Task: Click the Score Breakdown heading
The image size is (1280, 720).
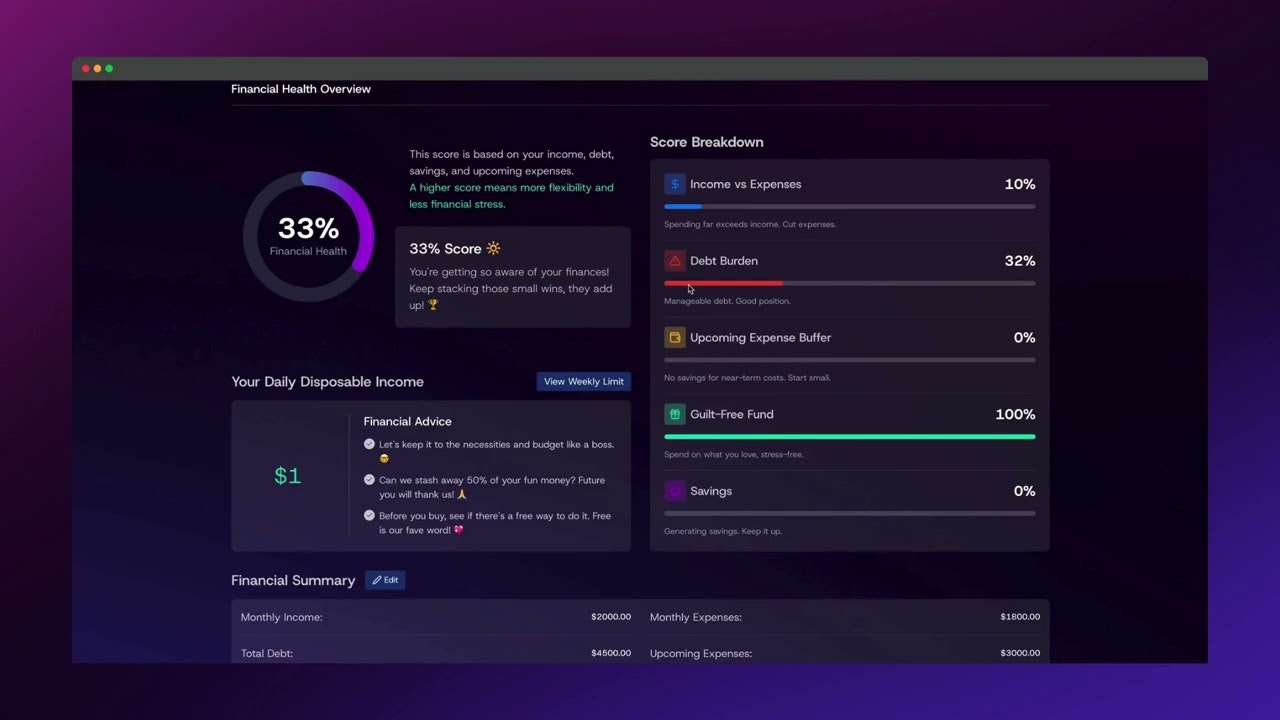Action: 707,142
